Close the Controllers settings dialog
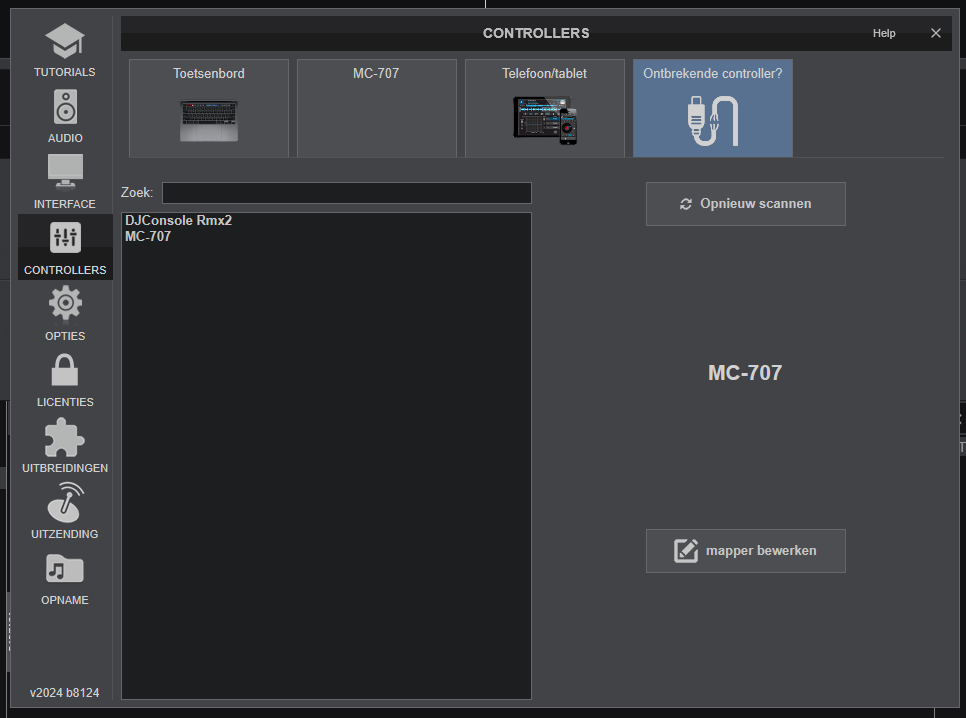 [936, 33]
